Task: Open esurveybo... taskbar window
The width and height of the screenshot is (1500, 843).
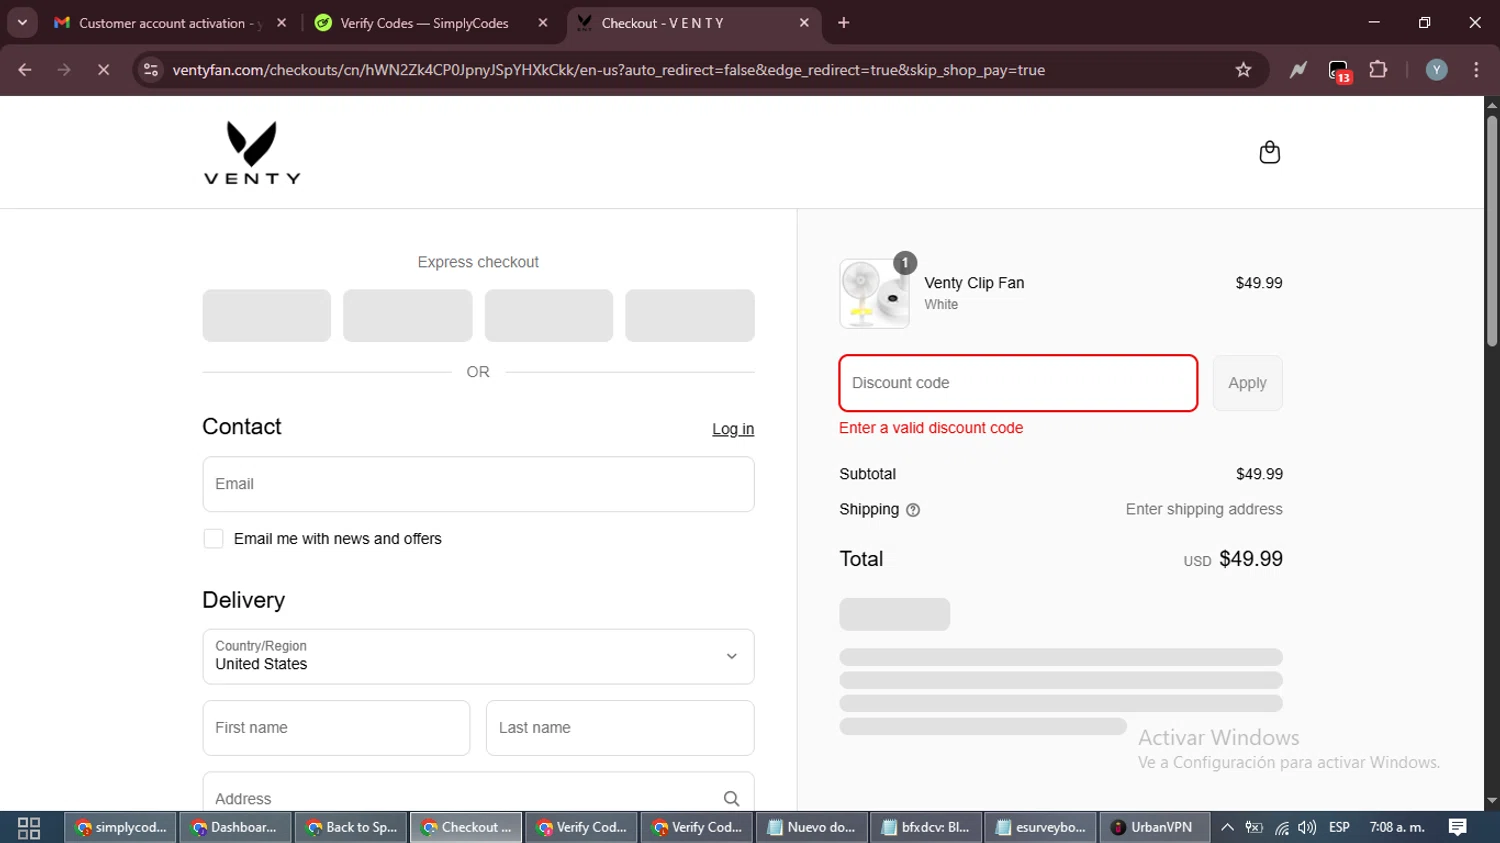Action: (1041, 827)
